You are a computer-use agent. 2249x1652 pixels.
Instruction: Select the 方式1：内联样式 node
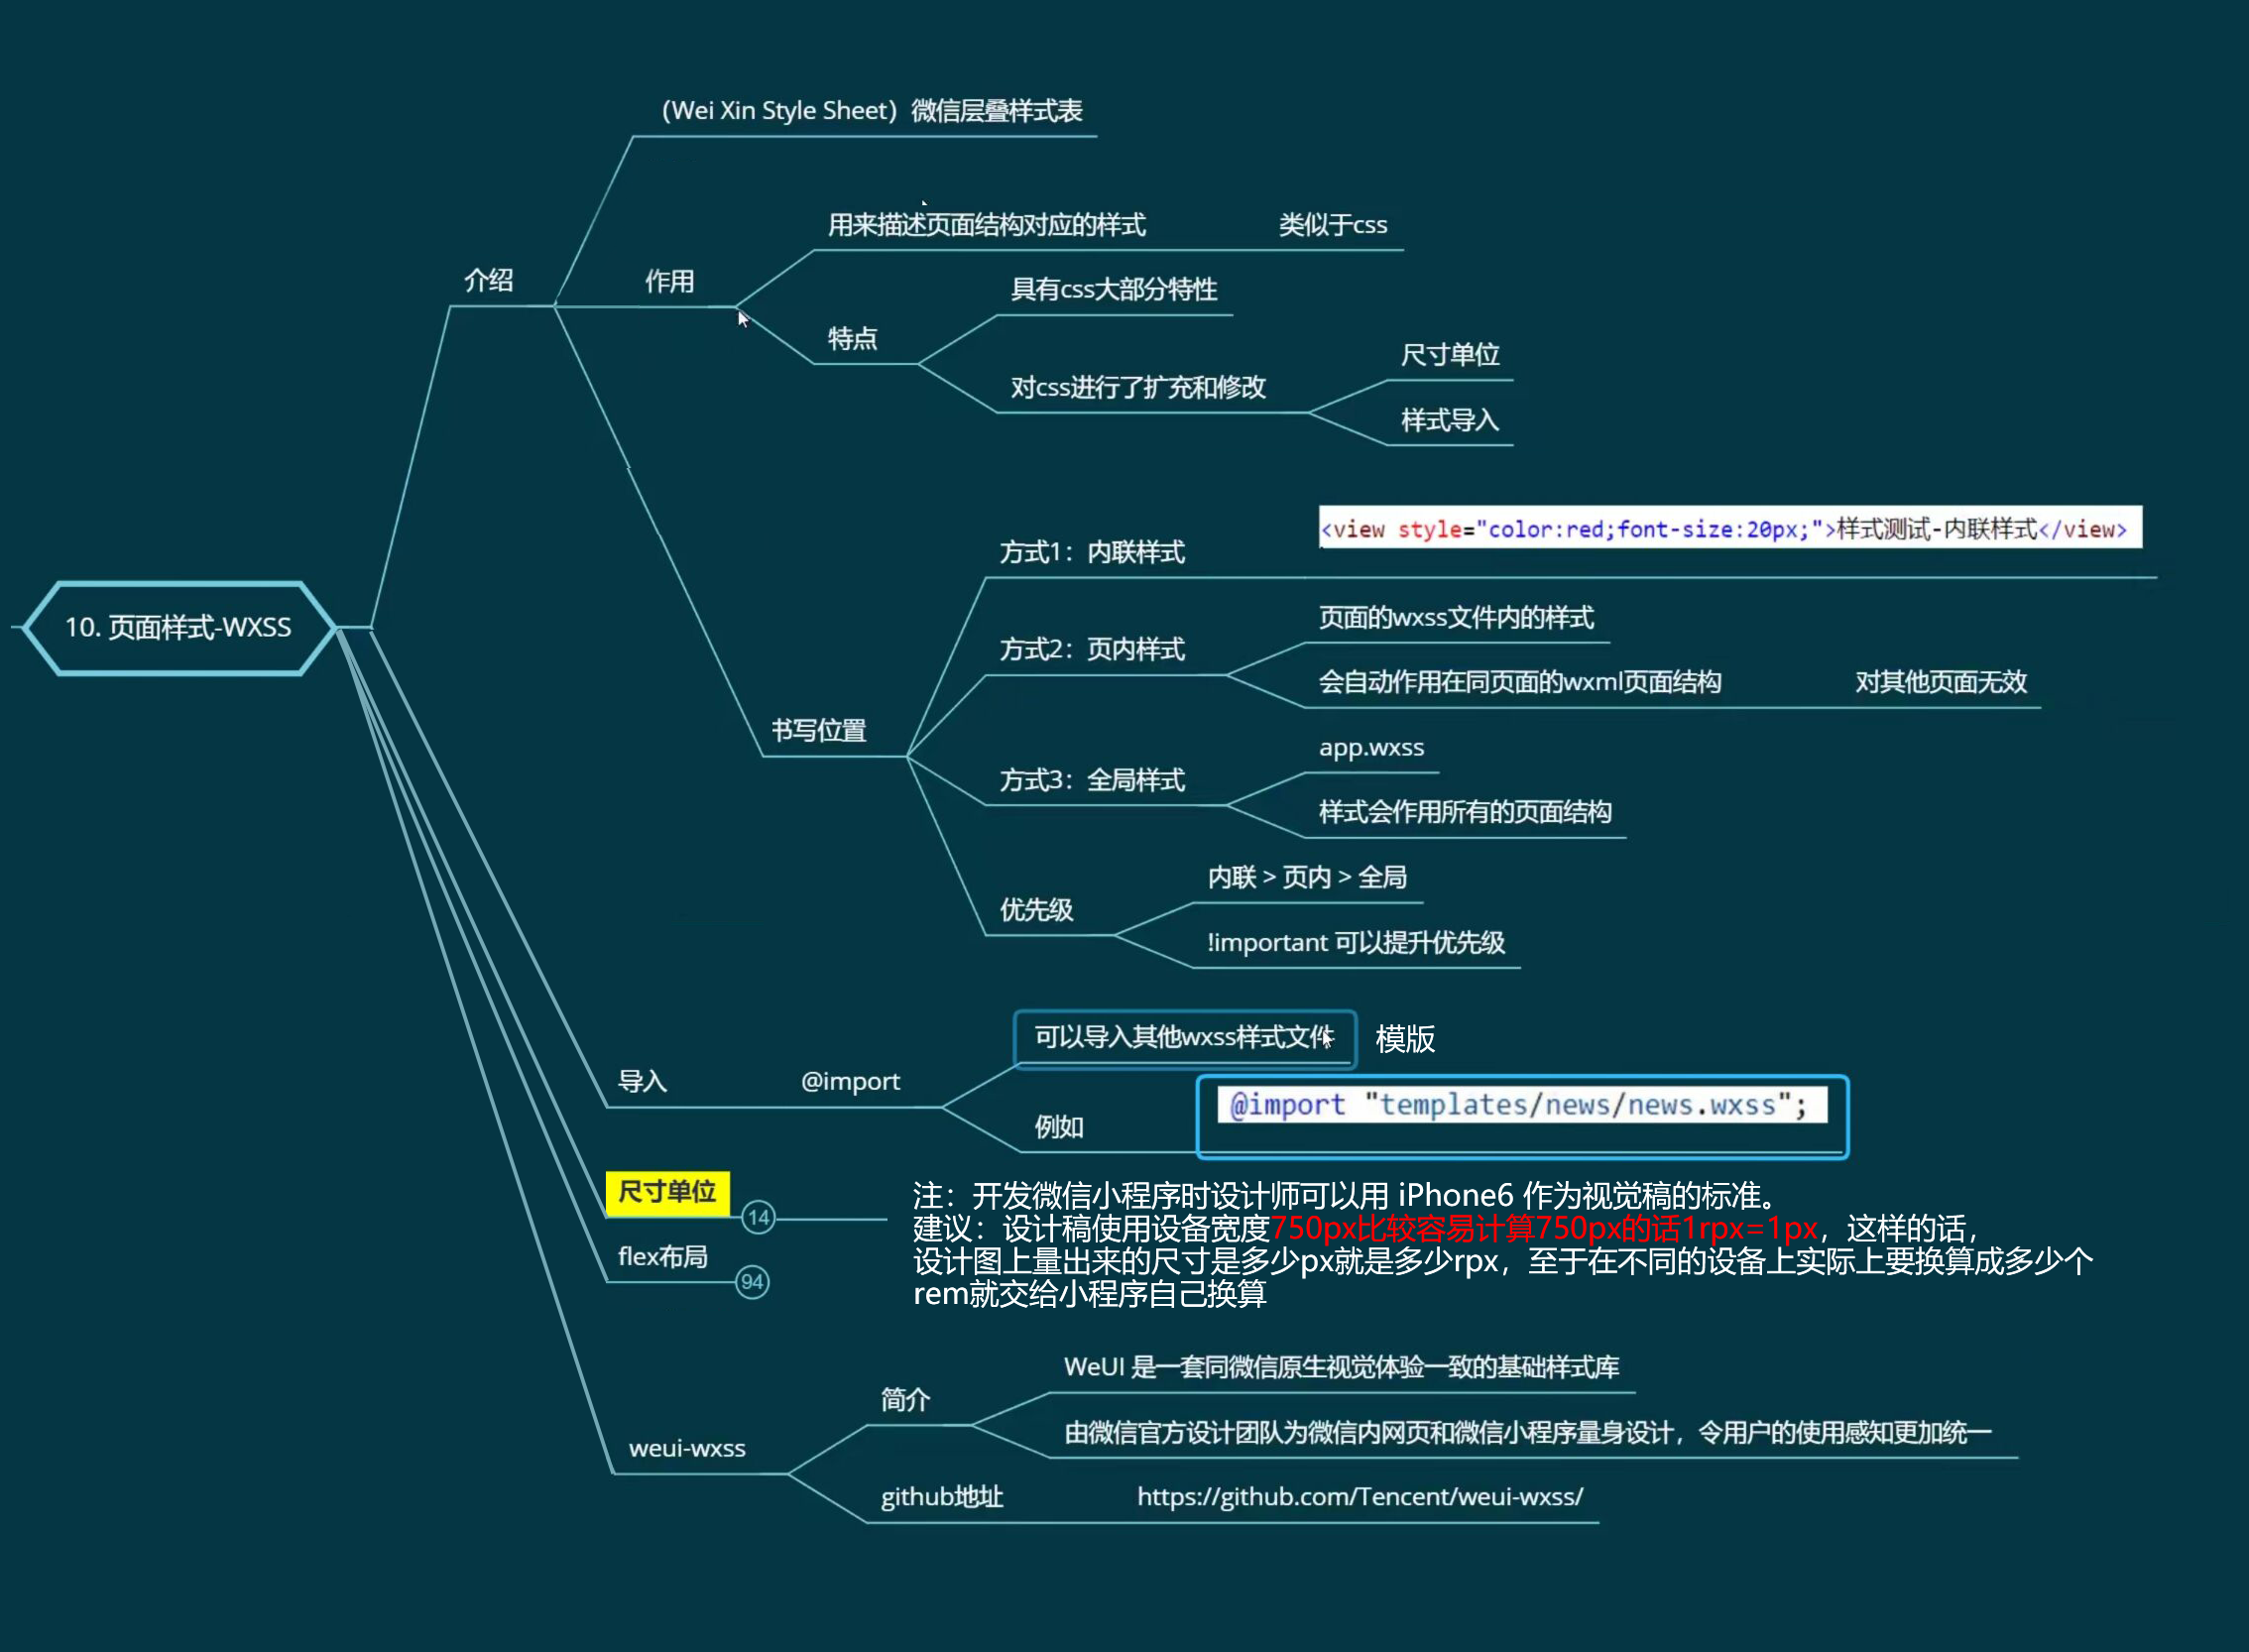[x=1092, y=552]
